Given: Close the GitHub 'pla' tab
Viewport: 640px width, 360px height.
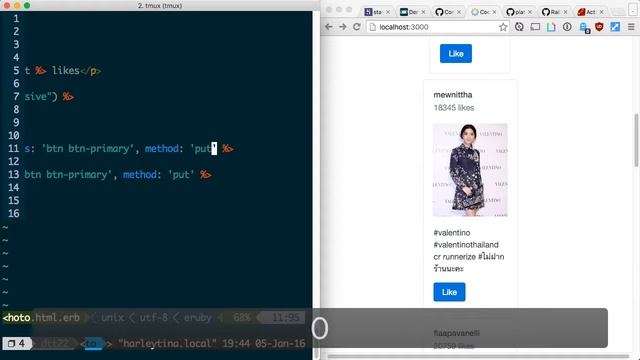Looking at the screenshot, I should [x=530, y=12].
